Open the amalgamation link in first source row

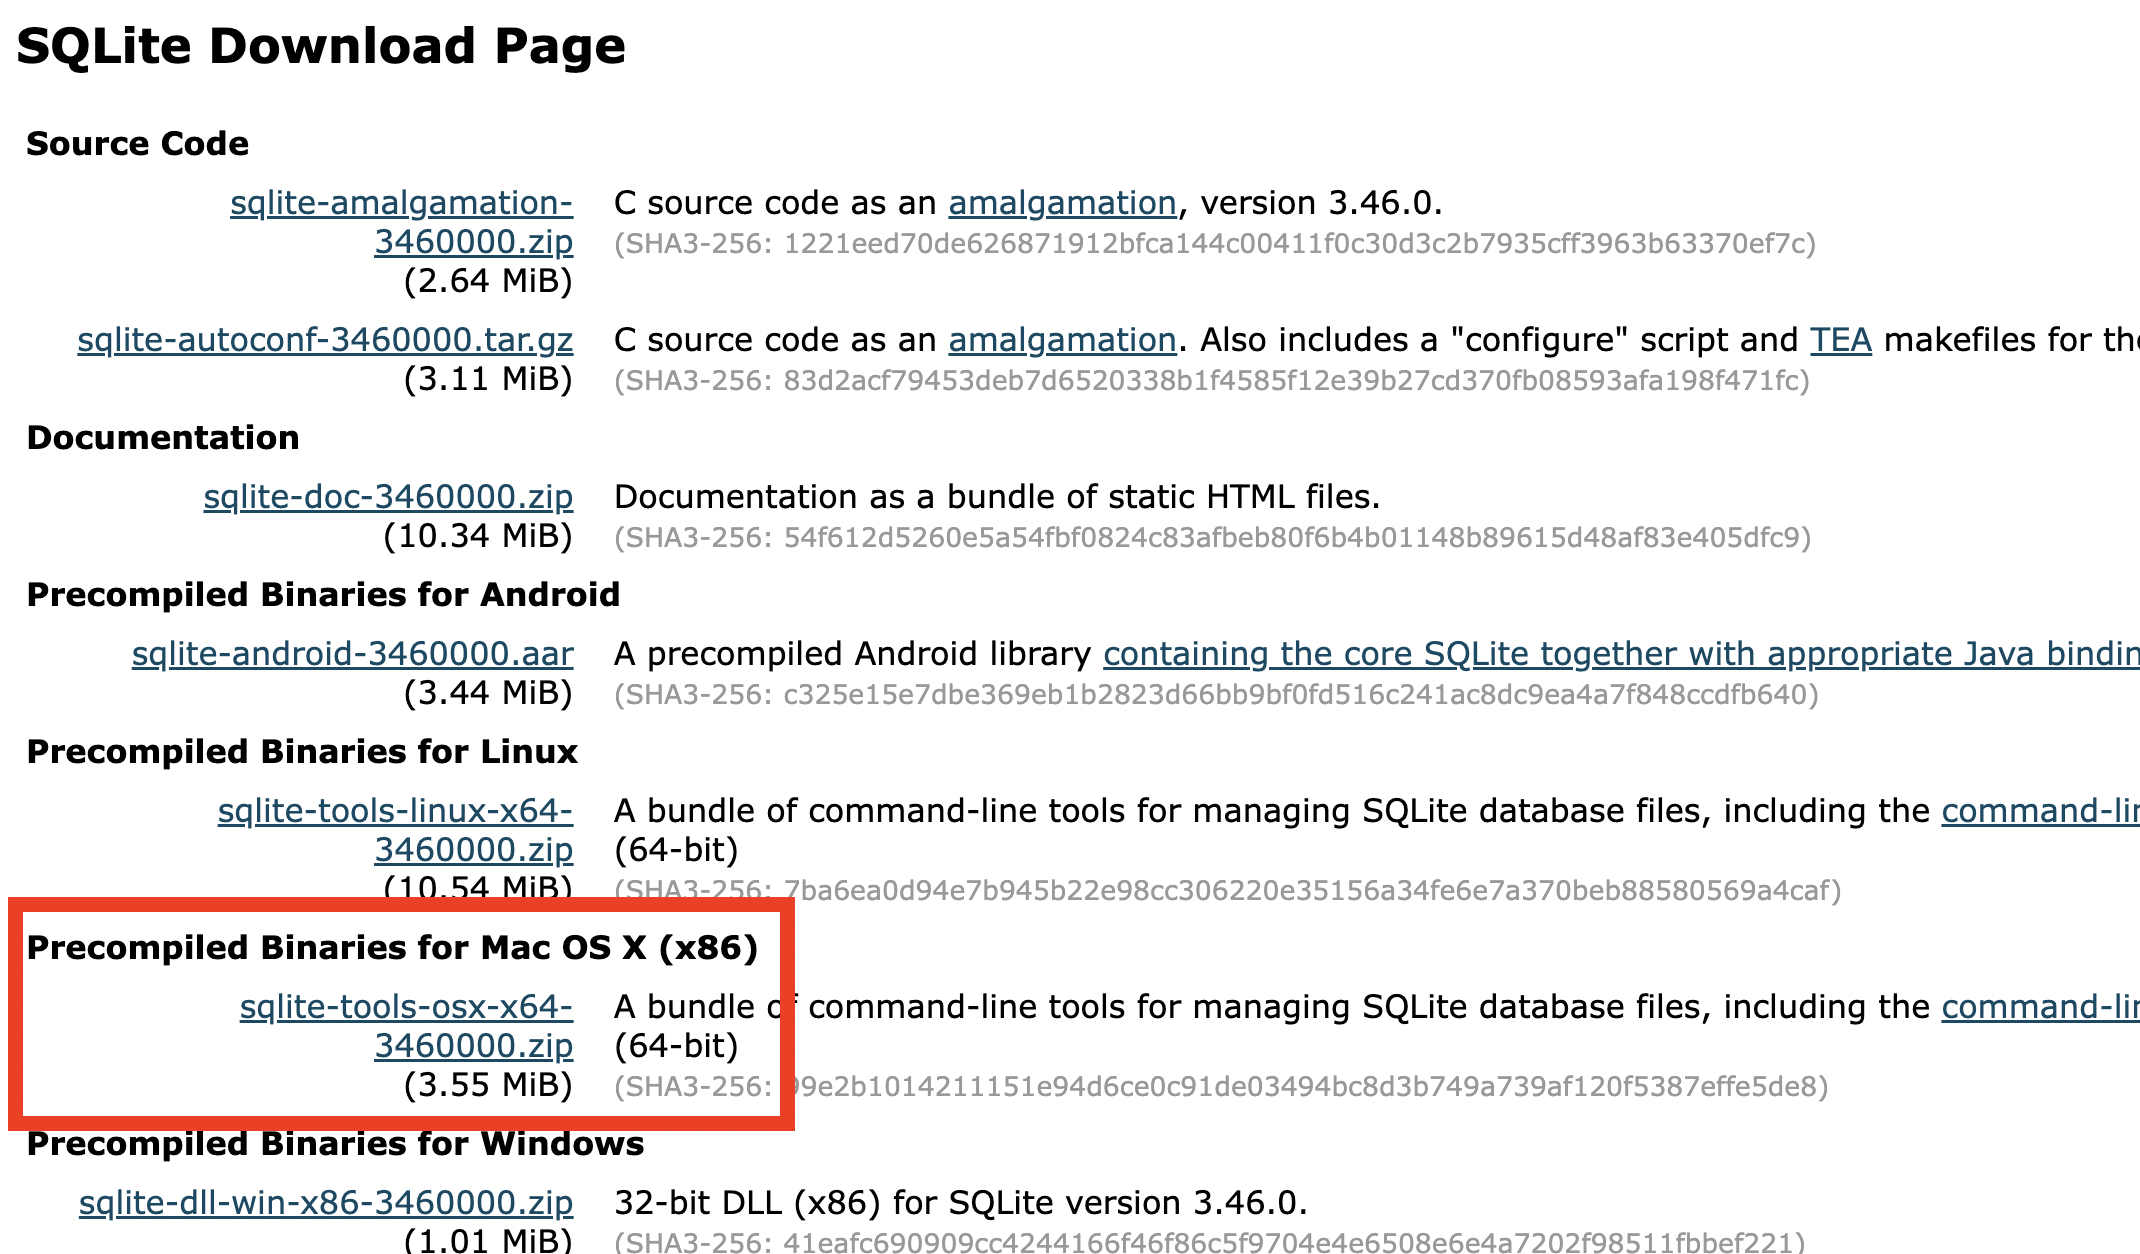[x=1062, y=203]
